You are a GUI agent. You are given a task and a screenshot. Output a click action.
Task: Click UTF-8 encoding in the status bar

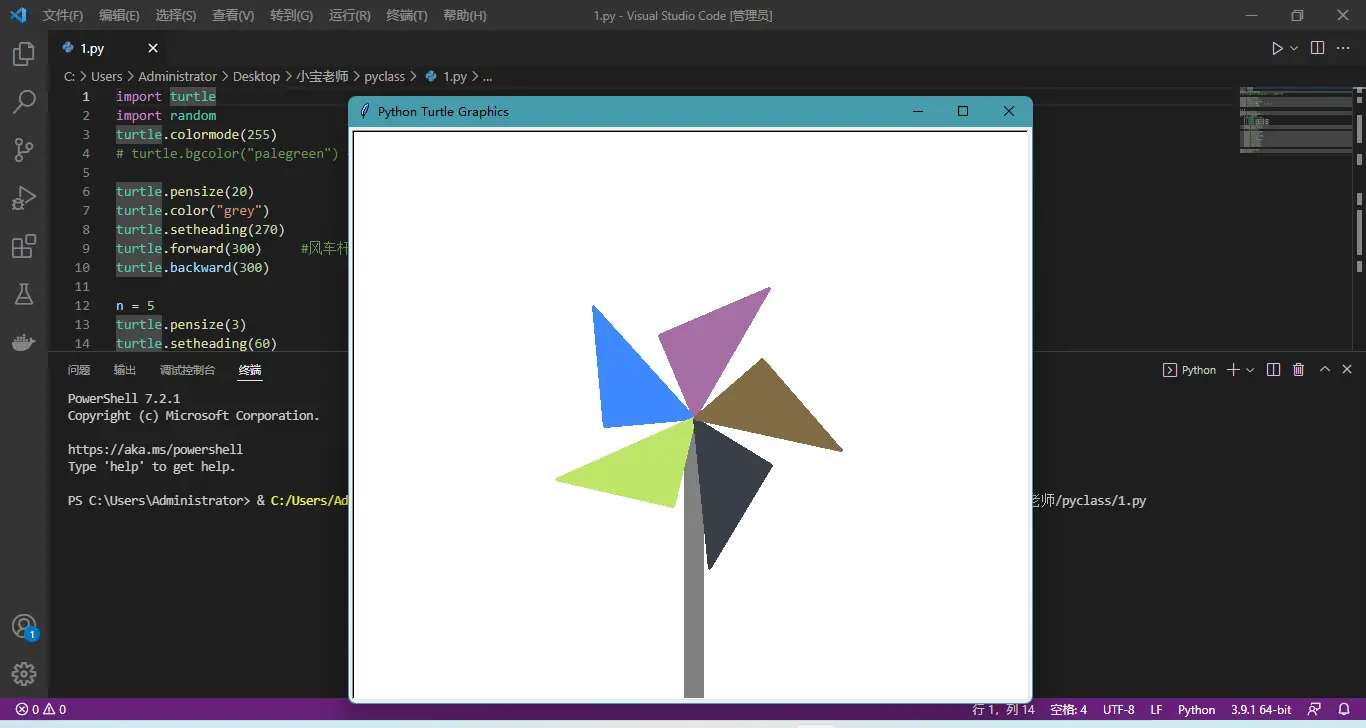(x=1118, y=709)
